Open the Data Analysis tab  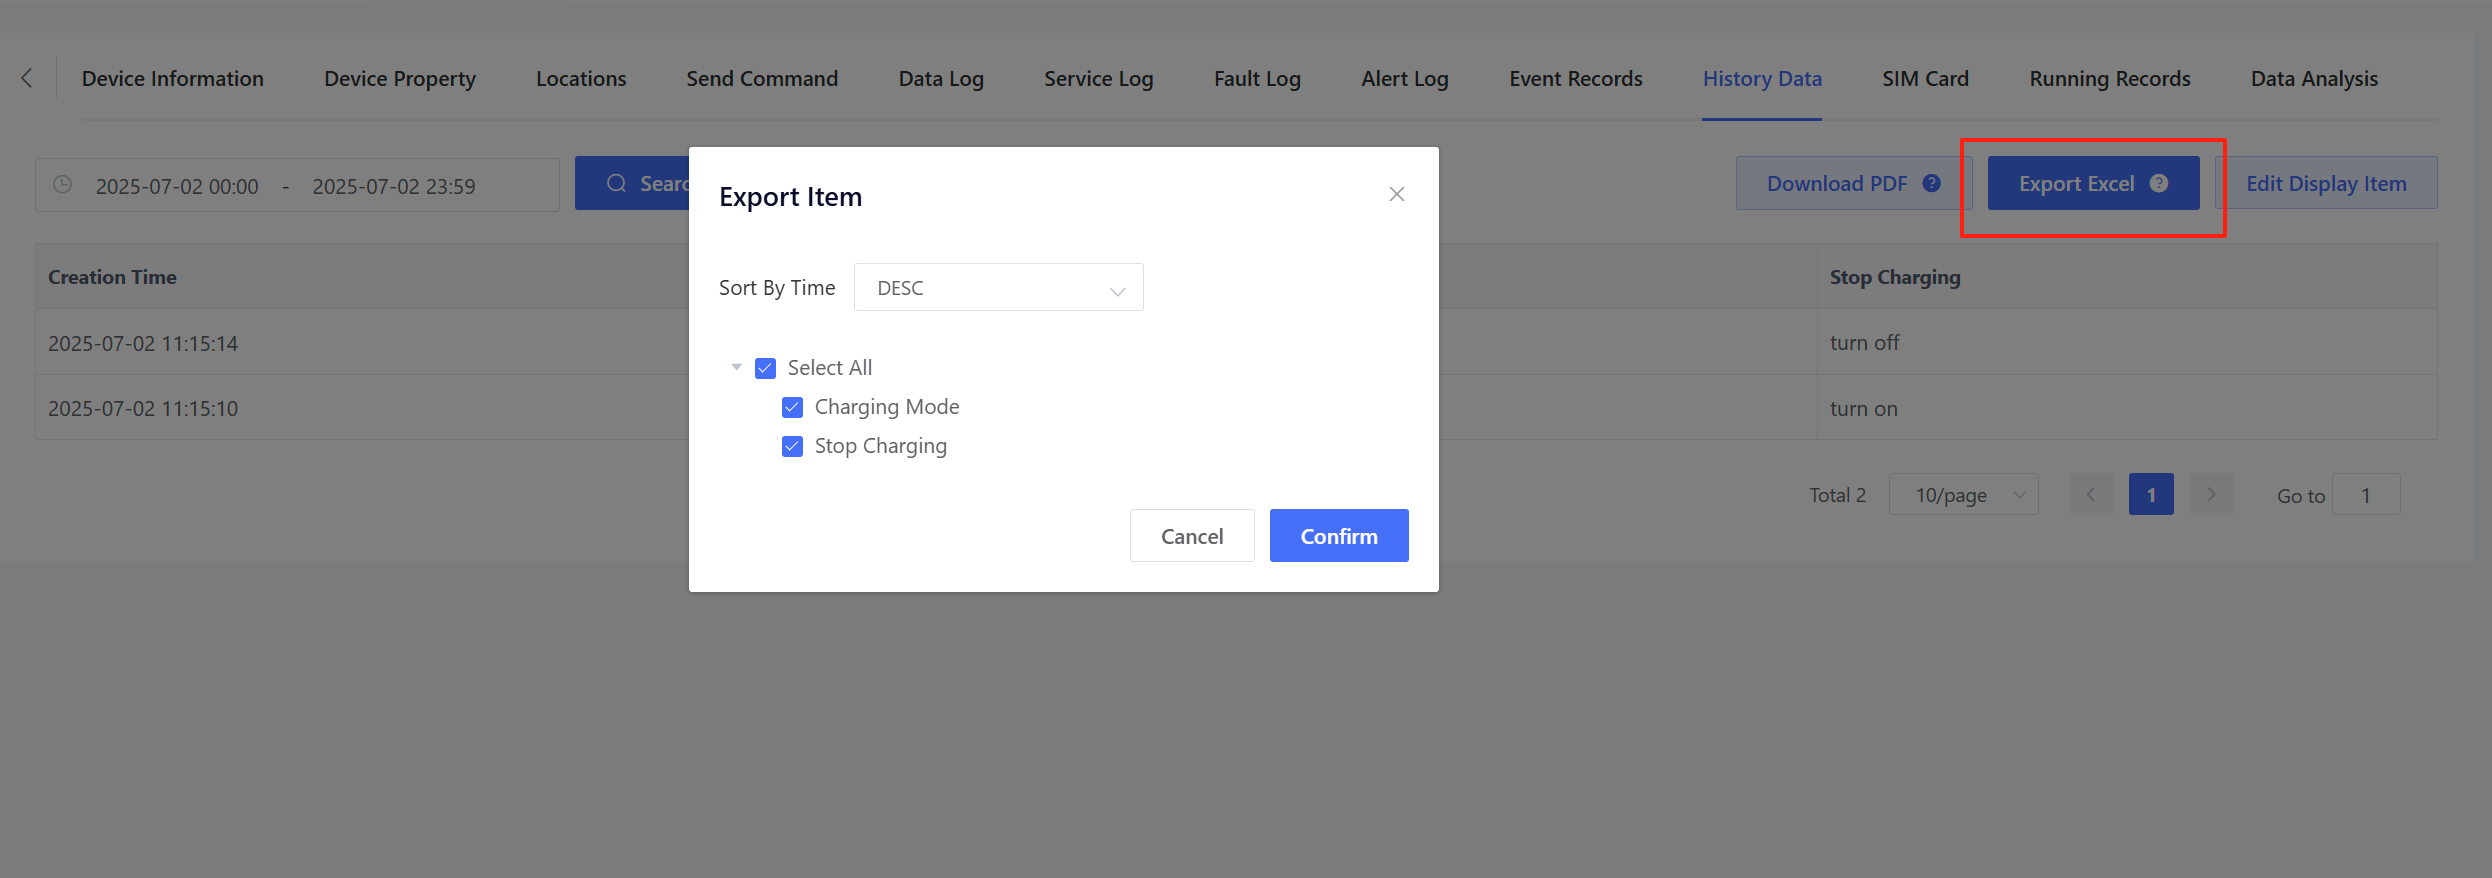(x=2314, y=79)
